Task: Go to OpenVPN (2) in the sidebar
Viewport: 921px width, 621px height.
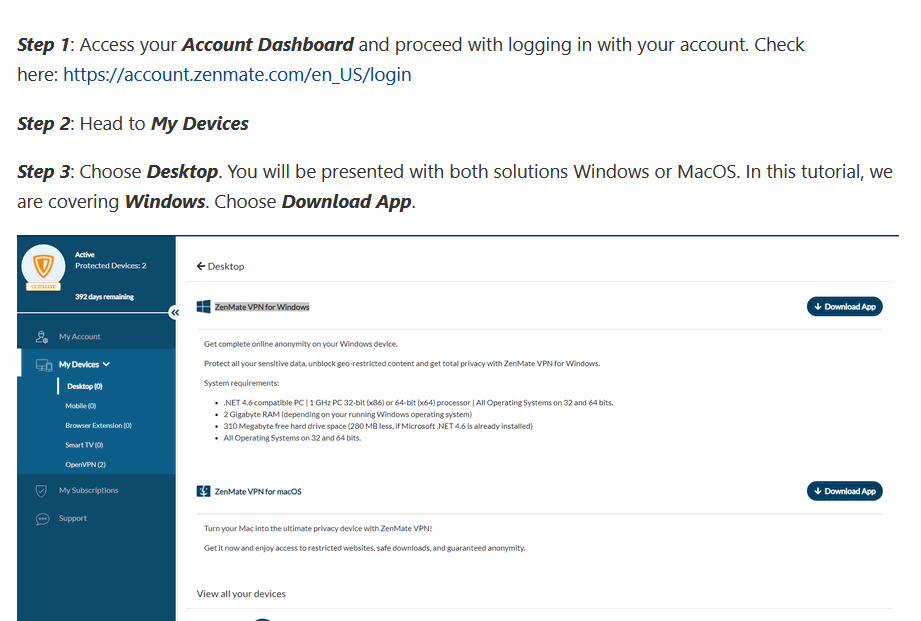Action: pyautogui.click(x=85, y=465)
